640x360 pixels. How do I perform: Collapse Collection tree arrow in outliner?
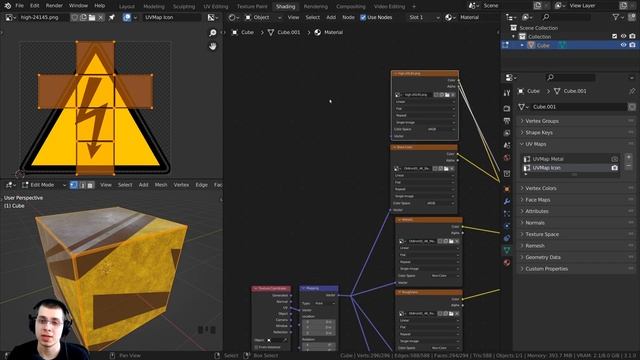[513, 36]
